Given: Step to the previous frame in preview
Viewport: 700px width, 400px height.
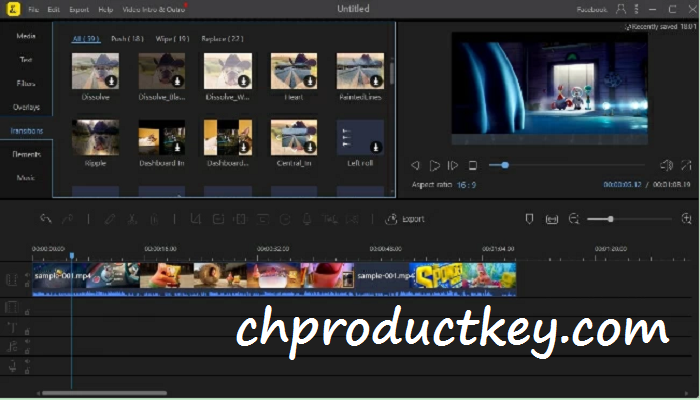Looking at the screenshot, I should (415, 166).
